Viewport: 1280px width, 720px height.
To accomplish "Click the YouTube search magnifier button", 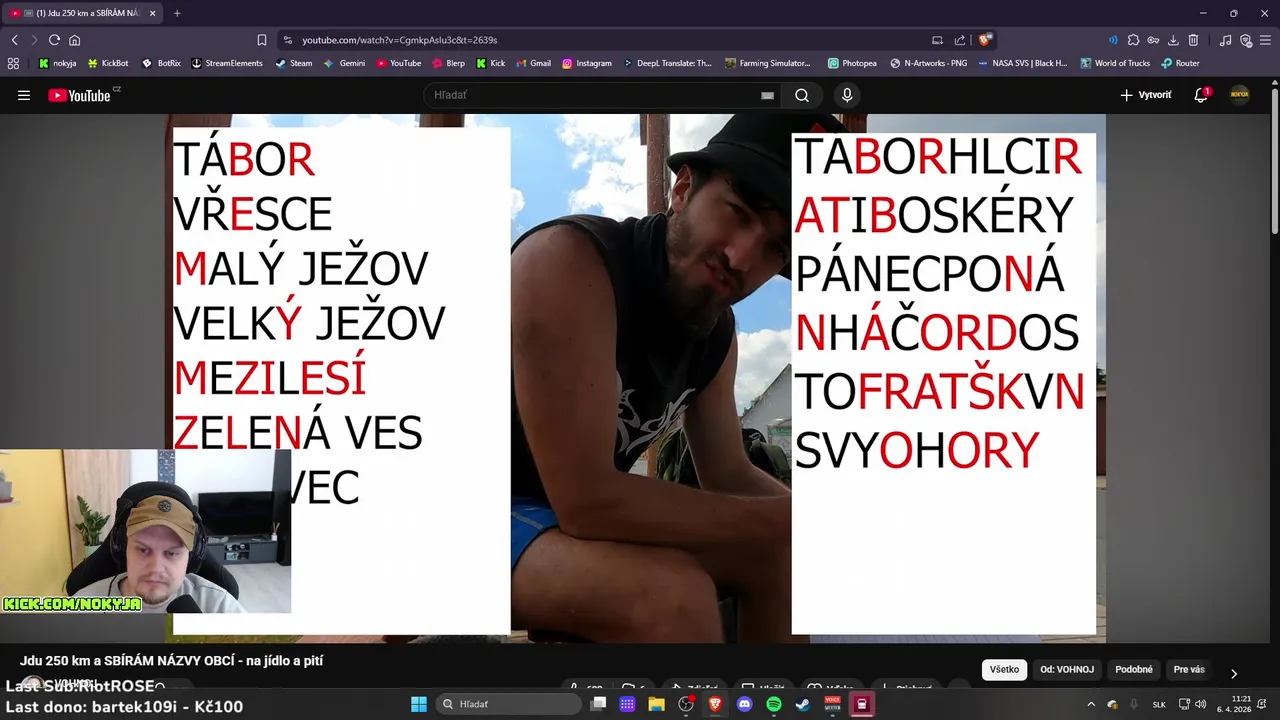I will pyautogui.click(x=802, y=95).
